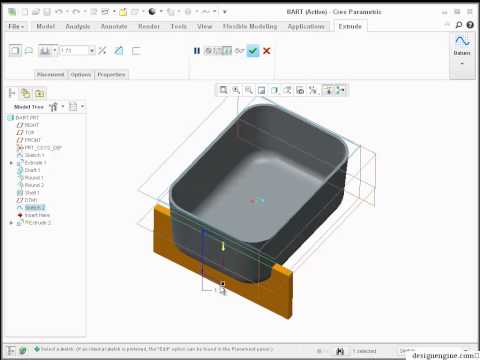Toggle Extrude as solid option
The height and width of the screenshot is (360, 480).
coord(15,51)
